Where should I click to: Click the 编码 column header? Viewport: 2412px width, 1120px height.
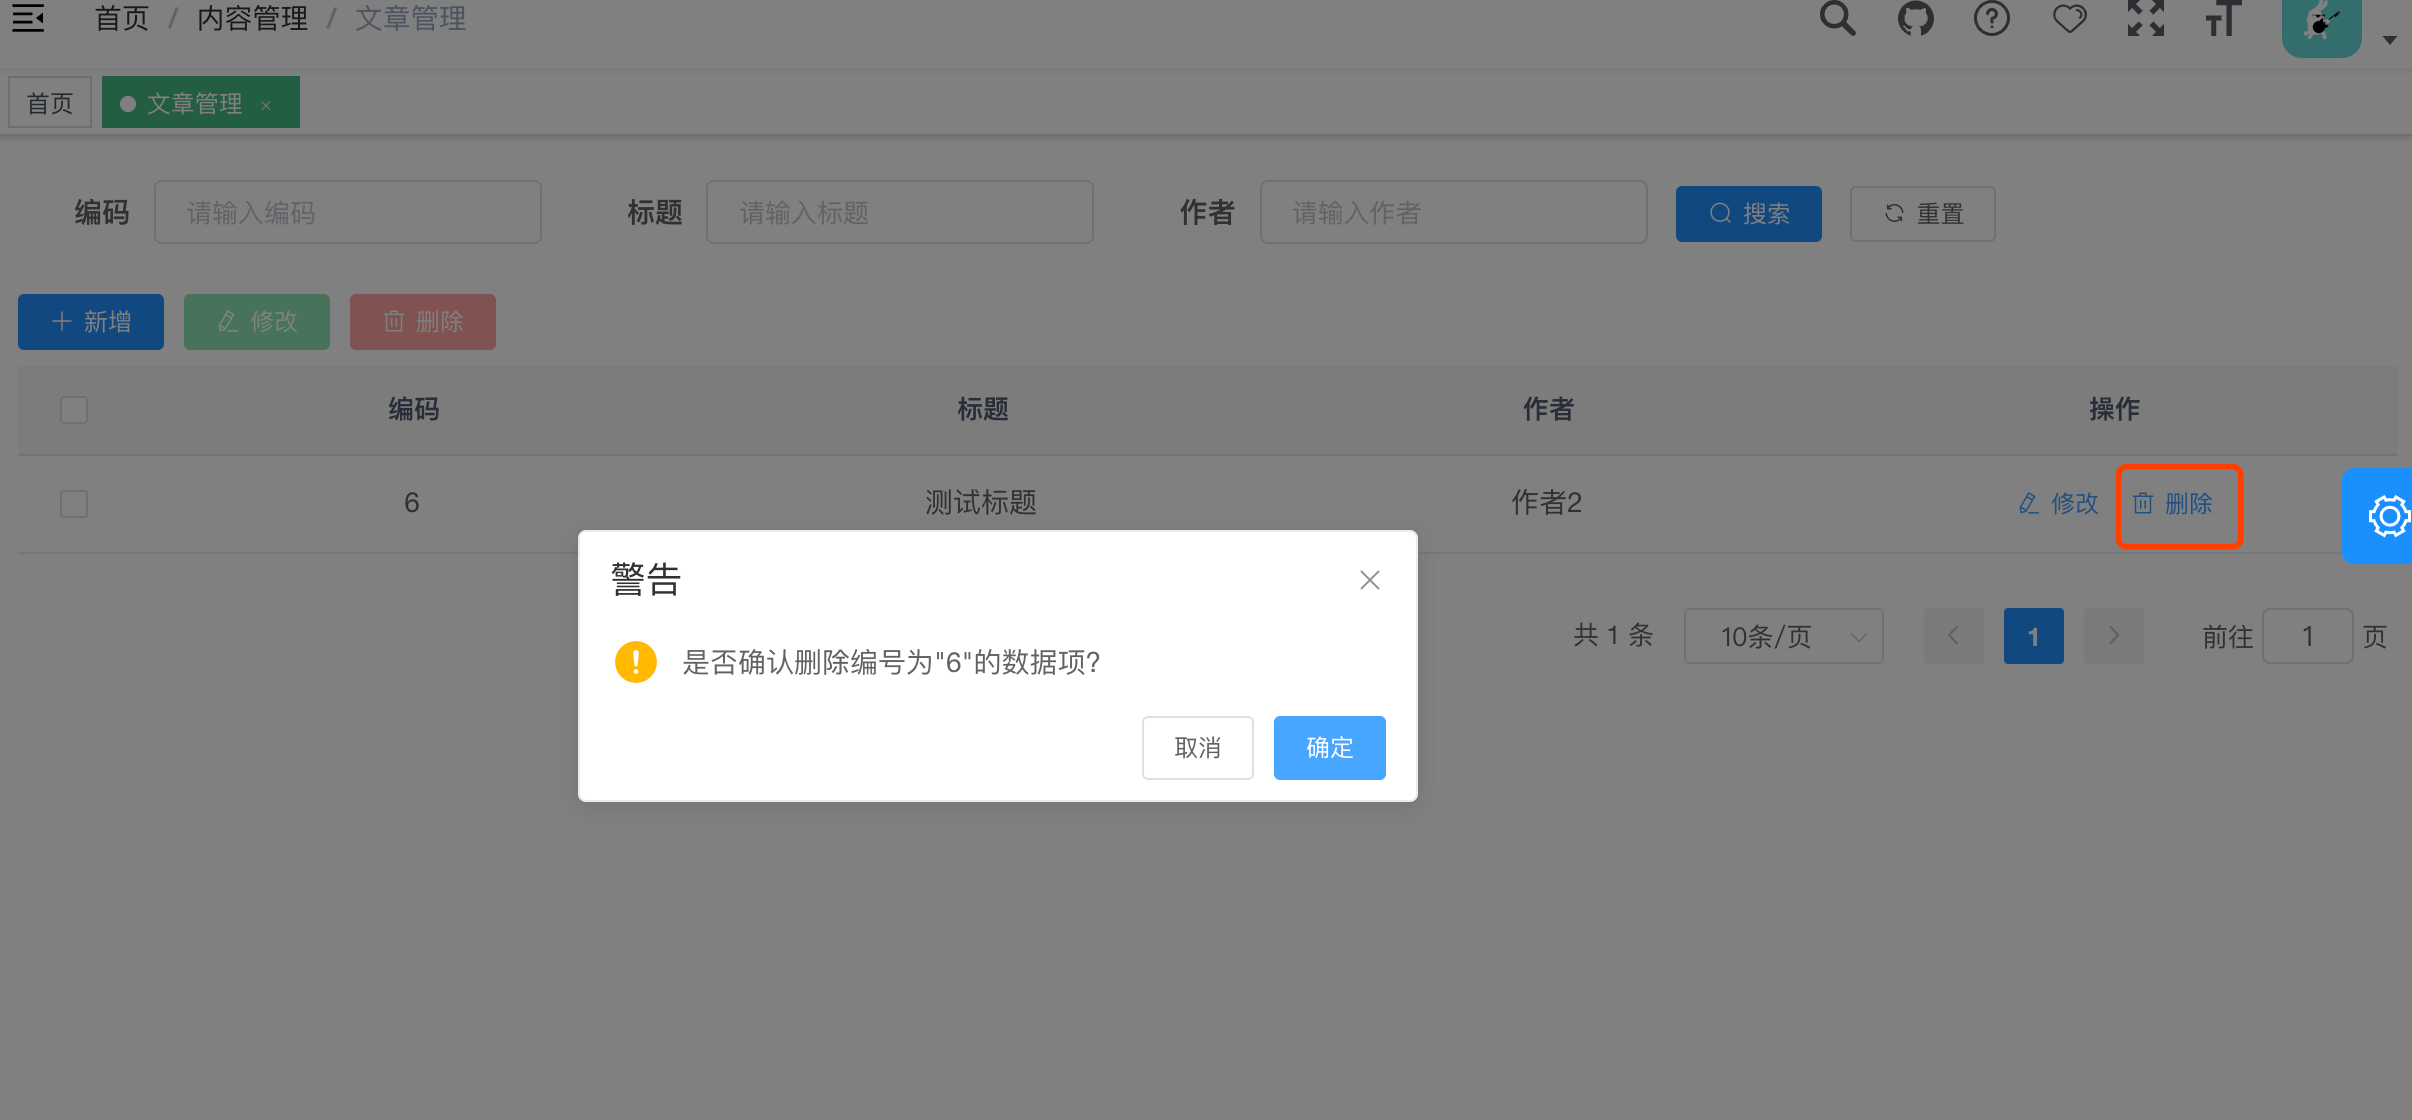point(414,409)
